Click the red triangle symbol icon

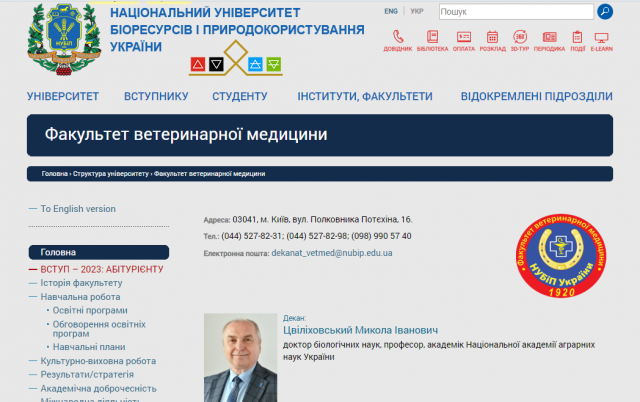[198, 64]
